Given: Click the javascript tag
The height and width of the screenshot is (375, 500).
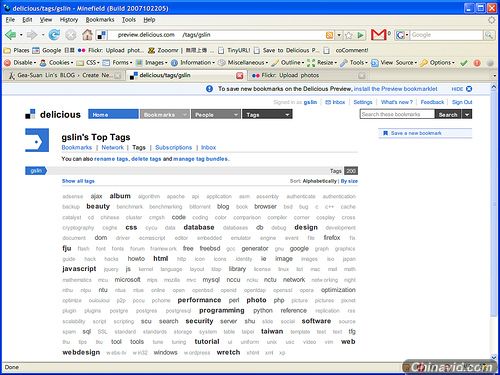Looking at the screenshot, I should 79,269.
